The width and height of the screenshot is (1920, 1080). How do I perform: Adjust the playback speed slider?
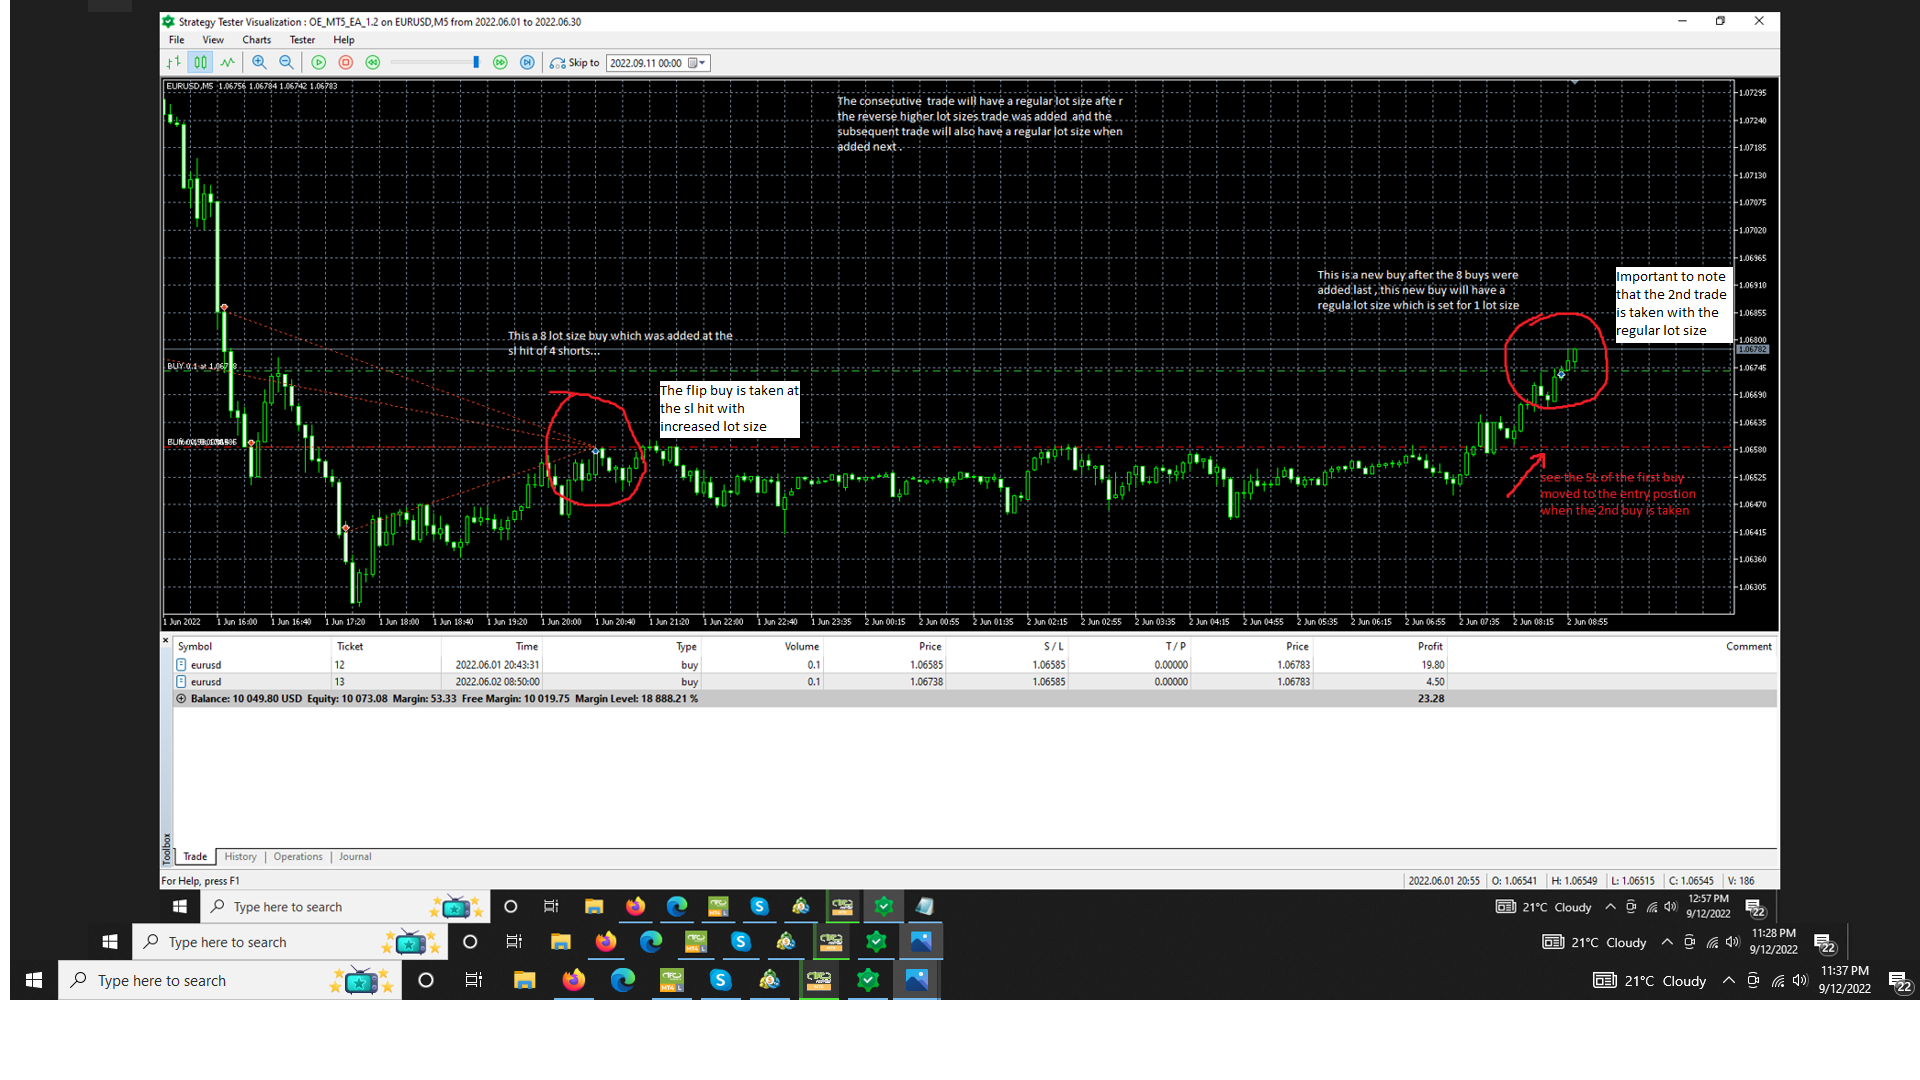coord(475,62)
